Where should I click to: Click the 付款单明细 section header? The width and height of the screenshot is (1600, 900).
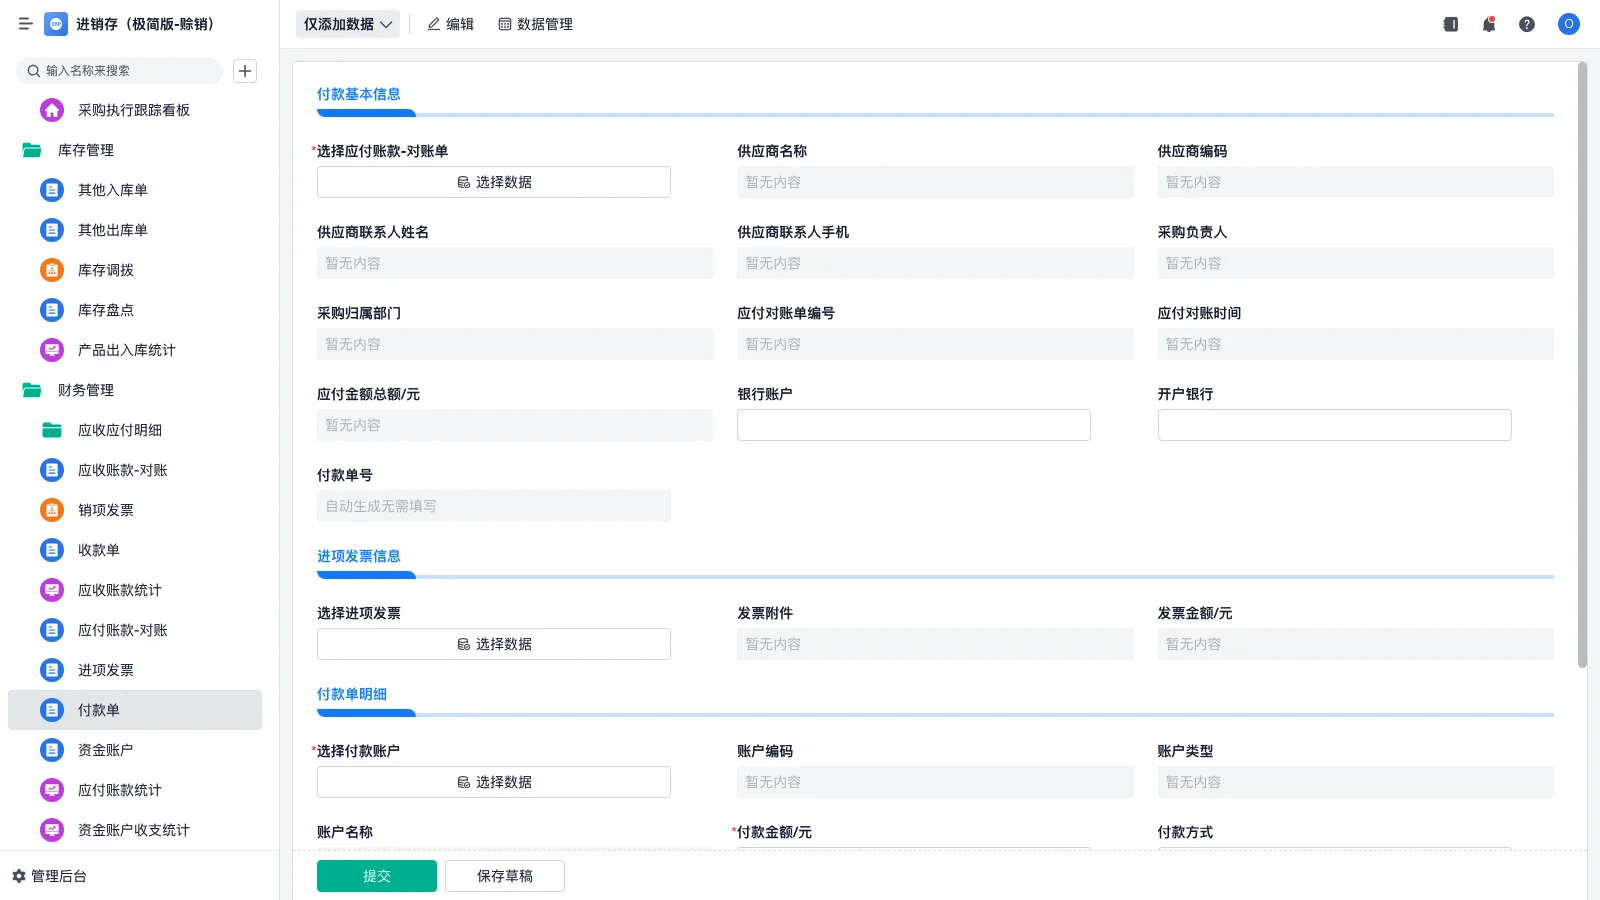352,694
